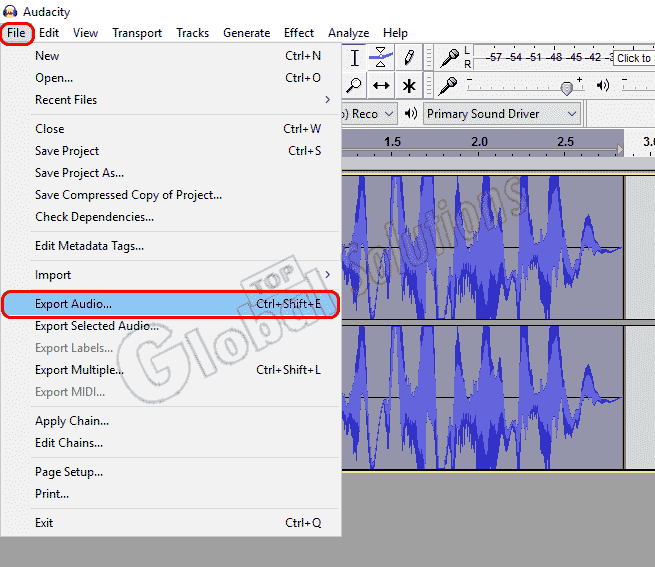The height and width of the screenshot is (567, 655).
Task: Select the Selection (I-beam) tool
Action: tap(355, 57)
